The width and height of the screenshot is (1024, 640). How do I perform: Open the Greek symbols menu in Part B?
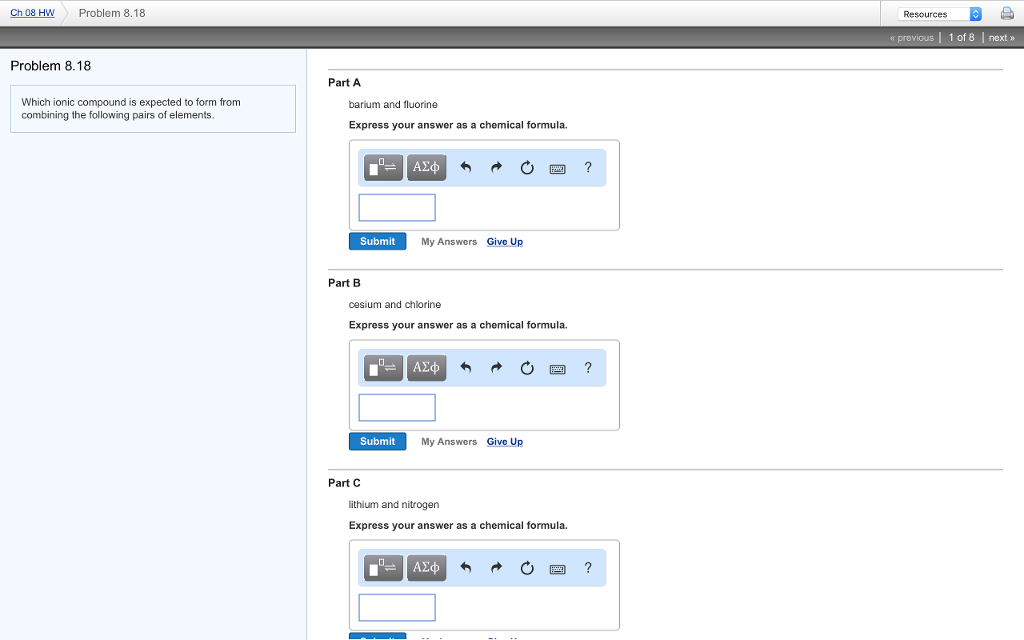(x=426, y=368)
